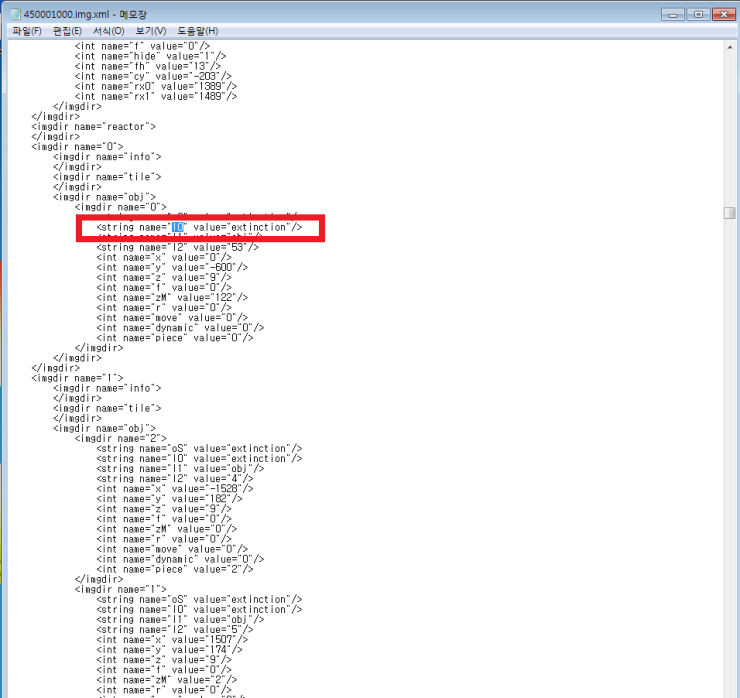The width and height of the screenshot is (740, 698).
Task: Open the 보기(V) menu
Action: tap(151, 31)
